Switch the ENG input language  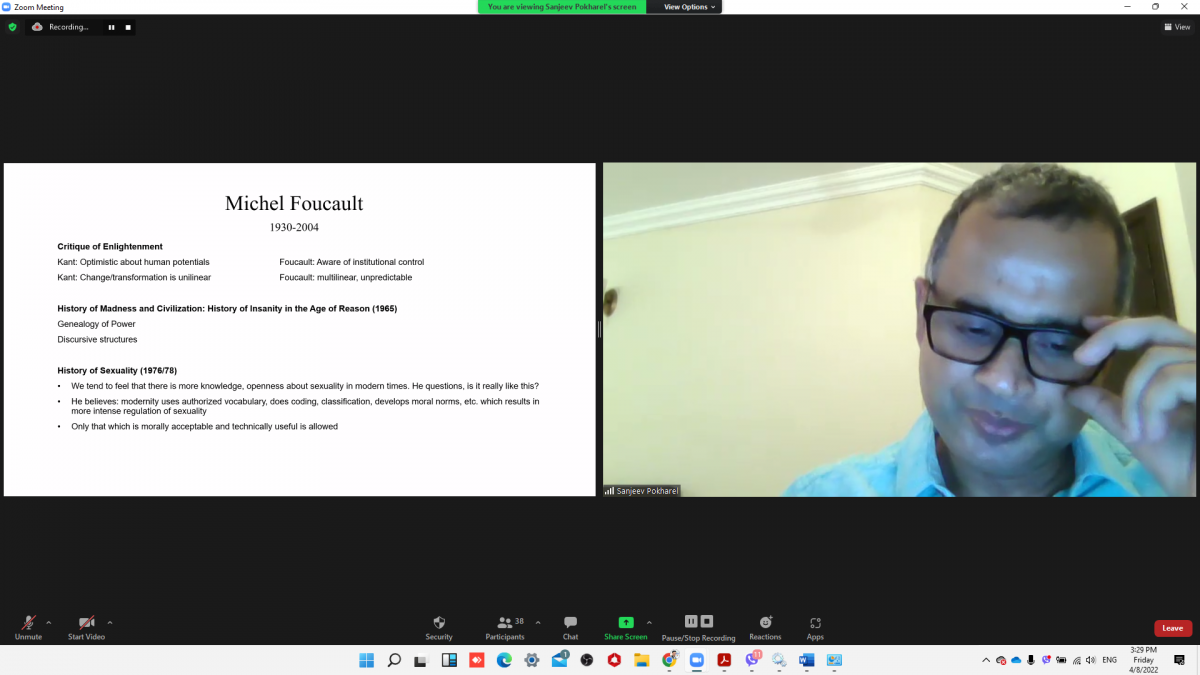point(1109,660)
